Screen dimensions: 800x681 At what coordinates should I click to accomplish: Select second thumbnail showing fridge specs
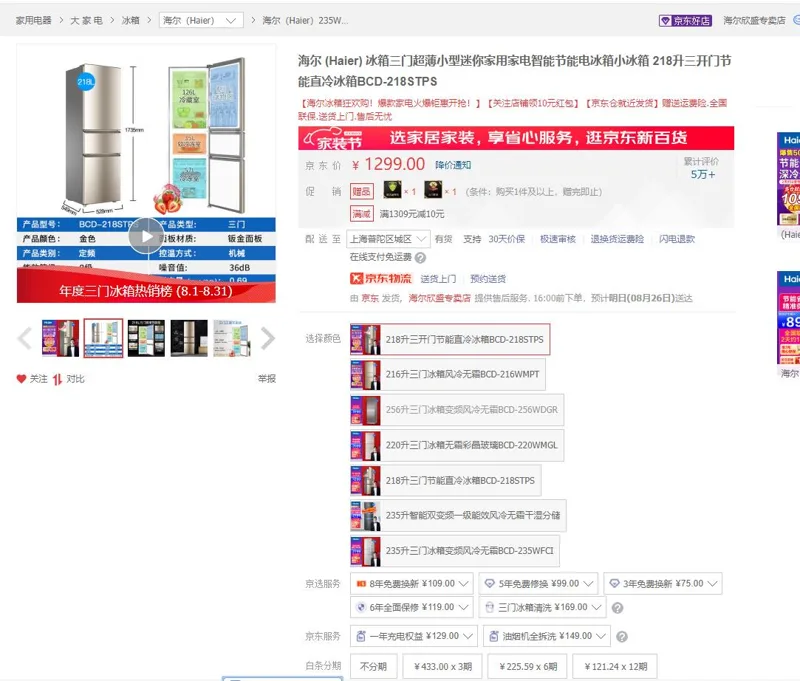[104, 338]
